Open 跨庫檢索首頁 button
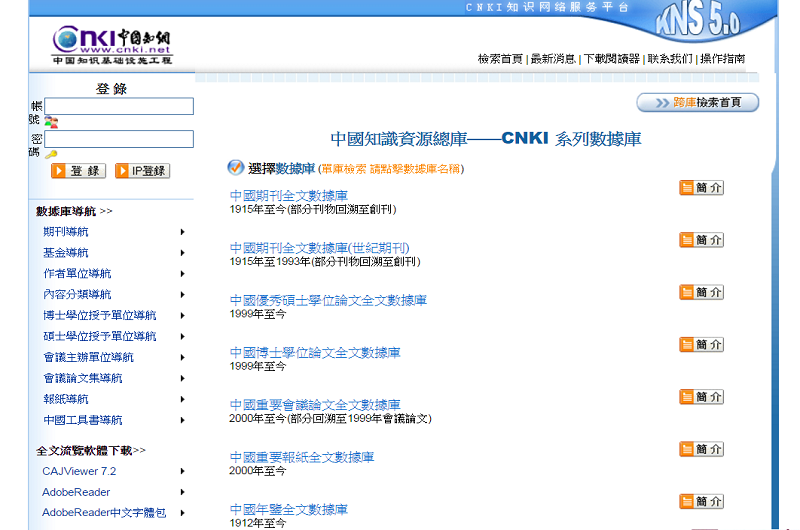 (x=697, y=103)
